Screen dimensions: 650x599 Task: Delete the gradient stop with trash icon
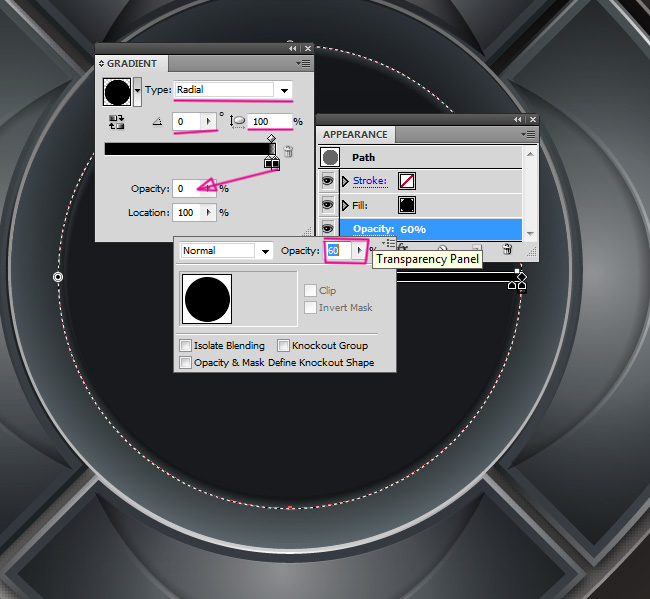289,151
